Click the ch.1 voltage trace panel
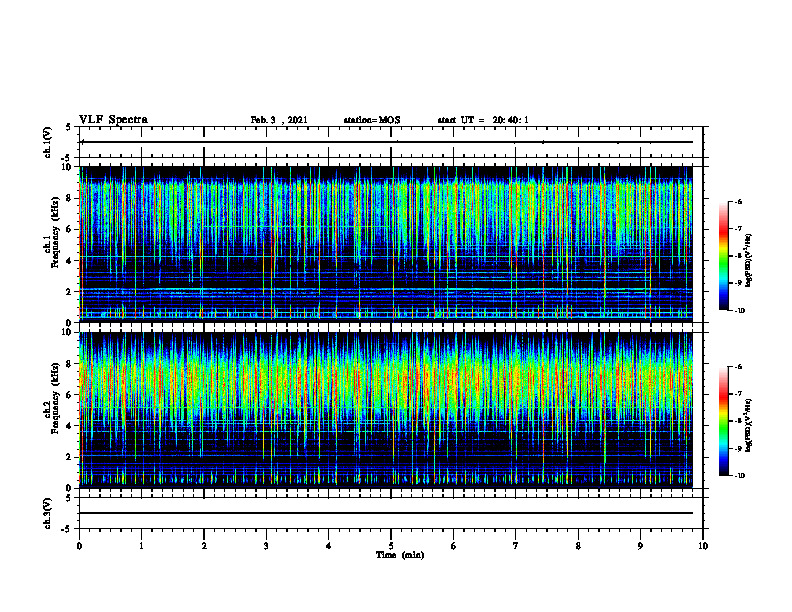 click(391, 142)
